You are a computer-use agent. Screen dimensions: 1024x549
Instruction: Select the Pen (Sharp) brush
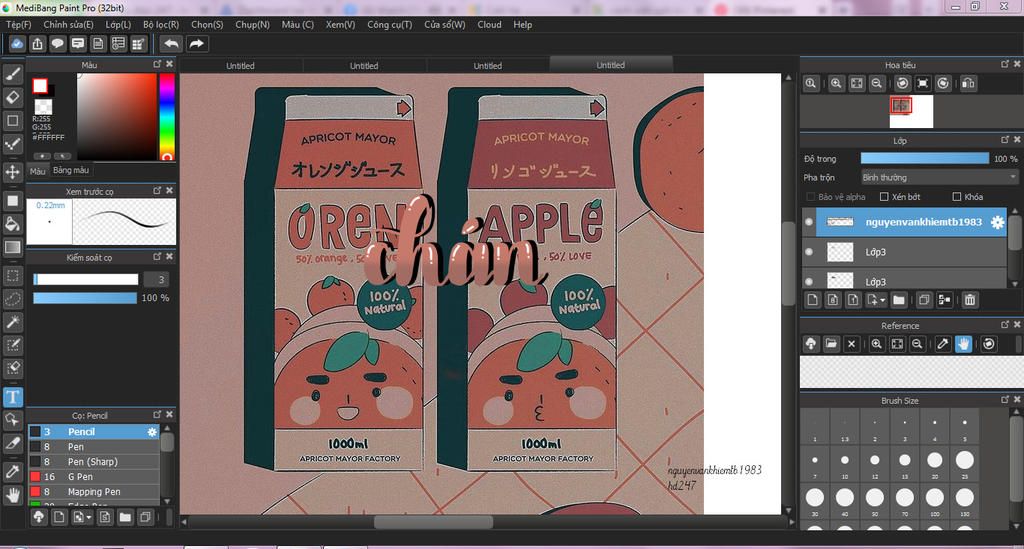[x=93, y=462]
